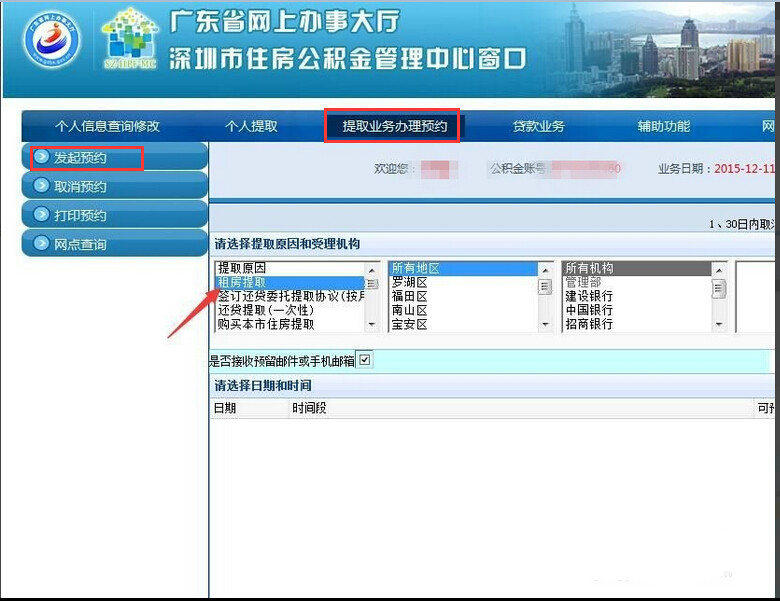Click the business date 2015-12-11 value

tap(744, 169)
